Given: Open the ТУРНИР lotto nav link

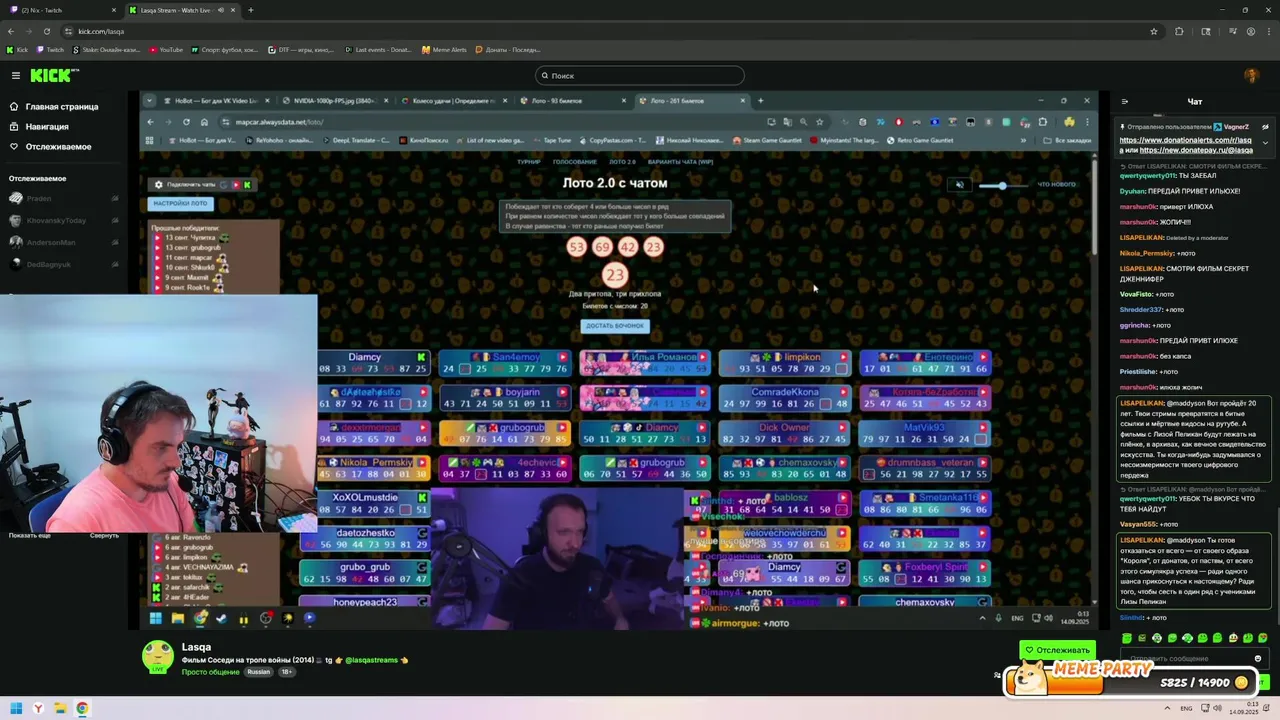Looking at the screenshot, I should [528, 162].
